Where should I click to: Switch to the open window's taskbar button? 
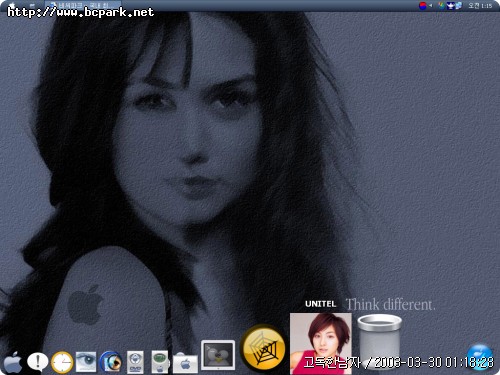point(83,5)
